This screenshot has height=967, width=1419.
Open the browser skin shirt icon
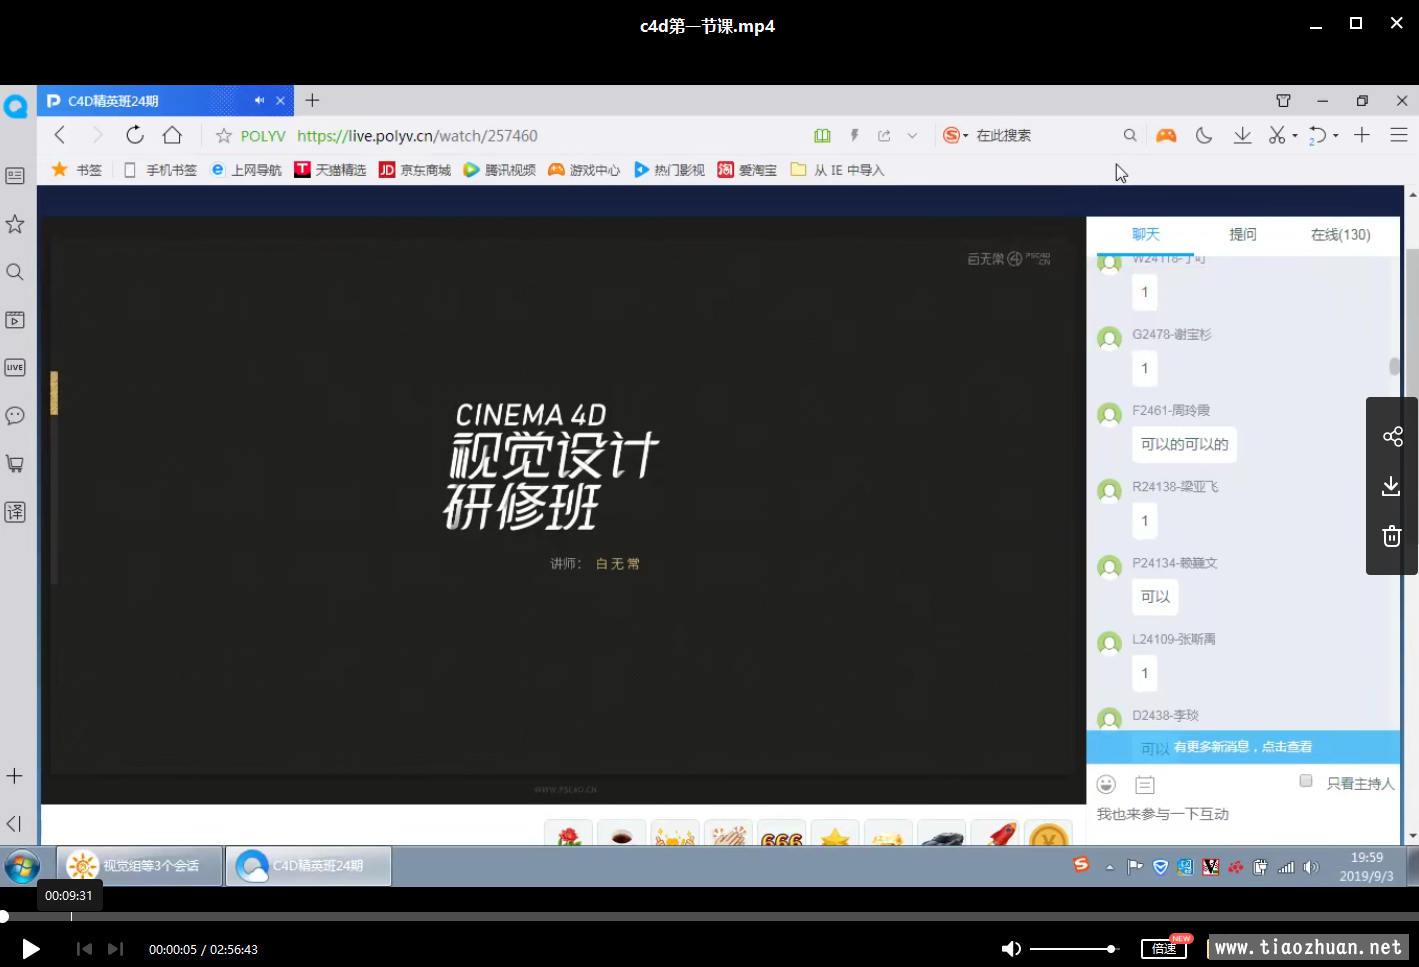(x=1283, y=100)
